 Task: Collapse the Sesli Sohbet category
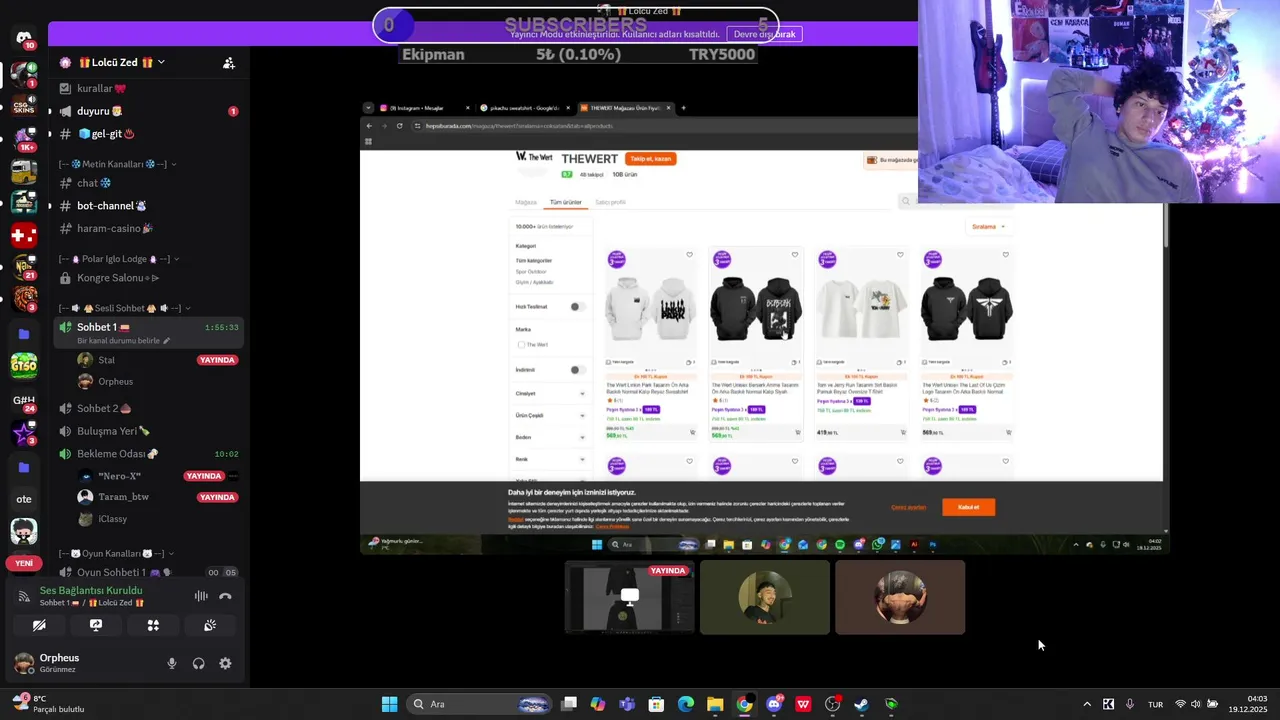(x=125, y=308)
